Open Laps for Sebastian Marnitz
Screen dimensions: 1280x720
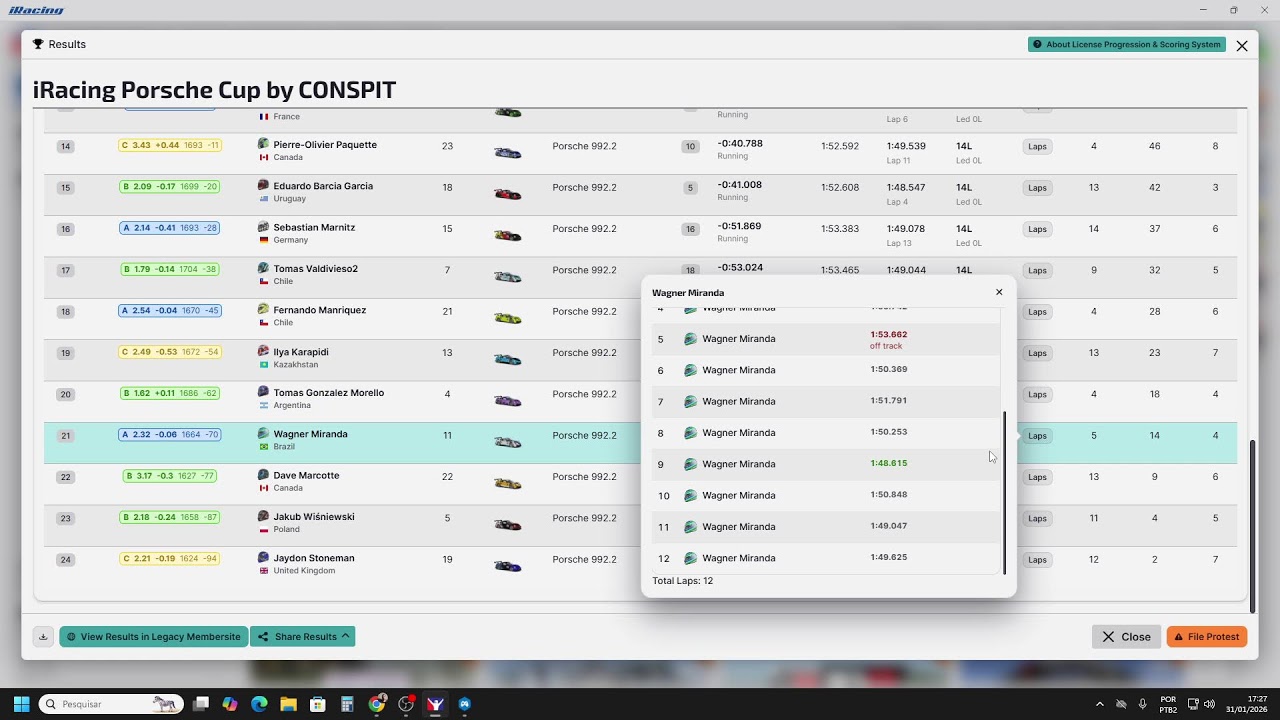pos(1037,229)
